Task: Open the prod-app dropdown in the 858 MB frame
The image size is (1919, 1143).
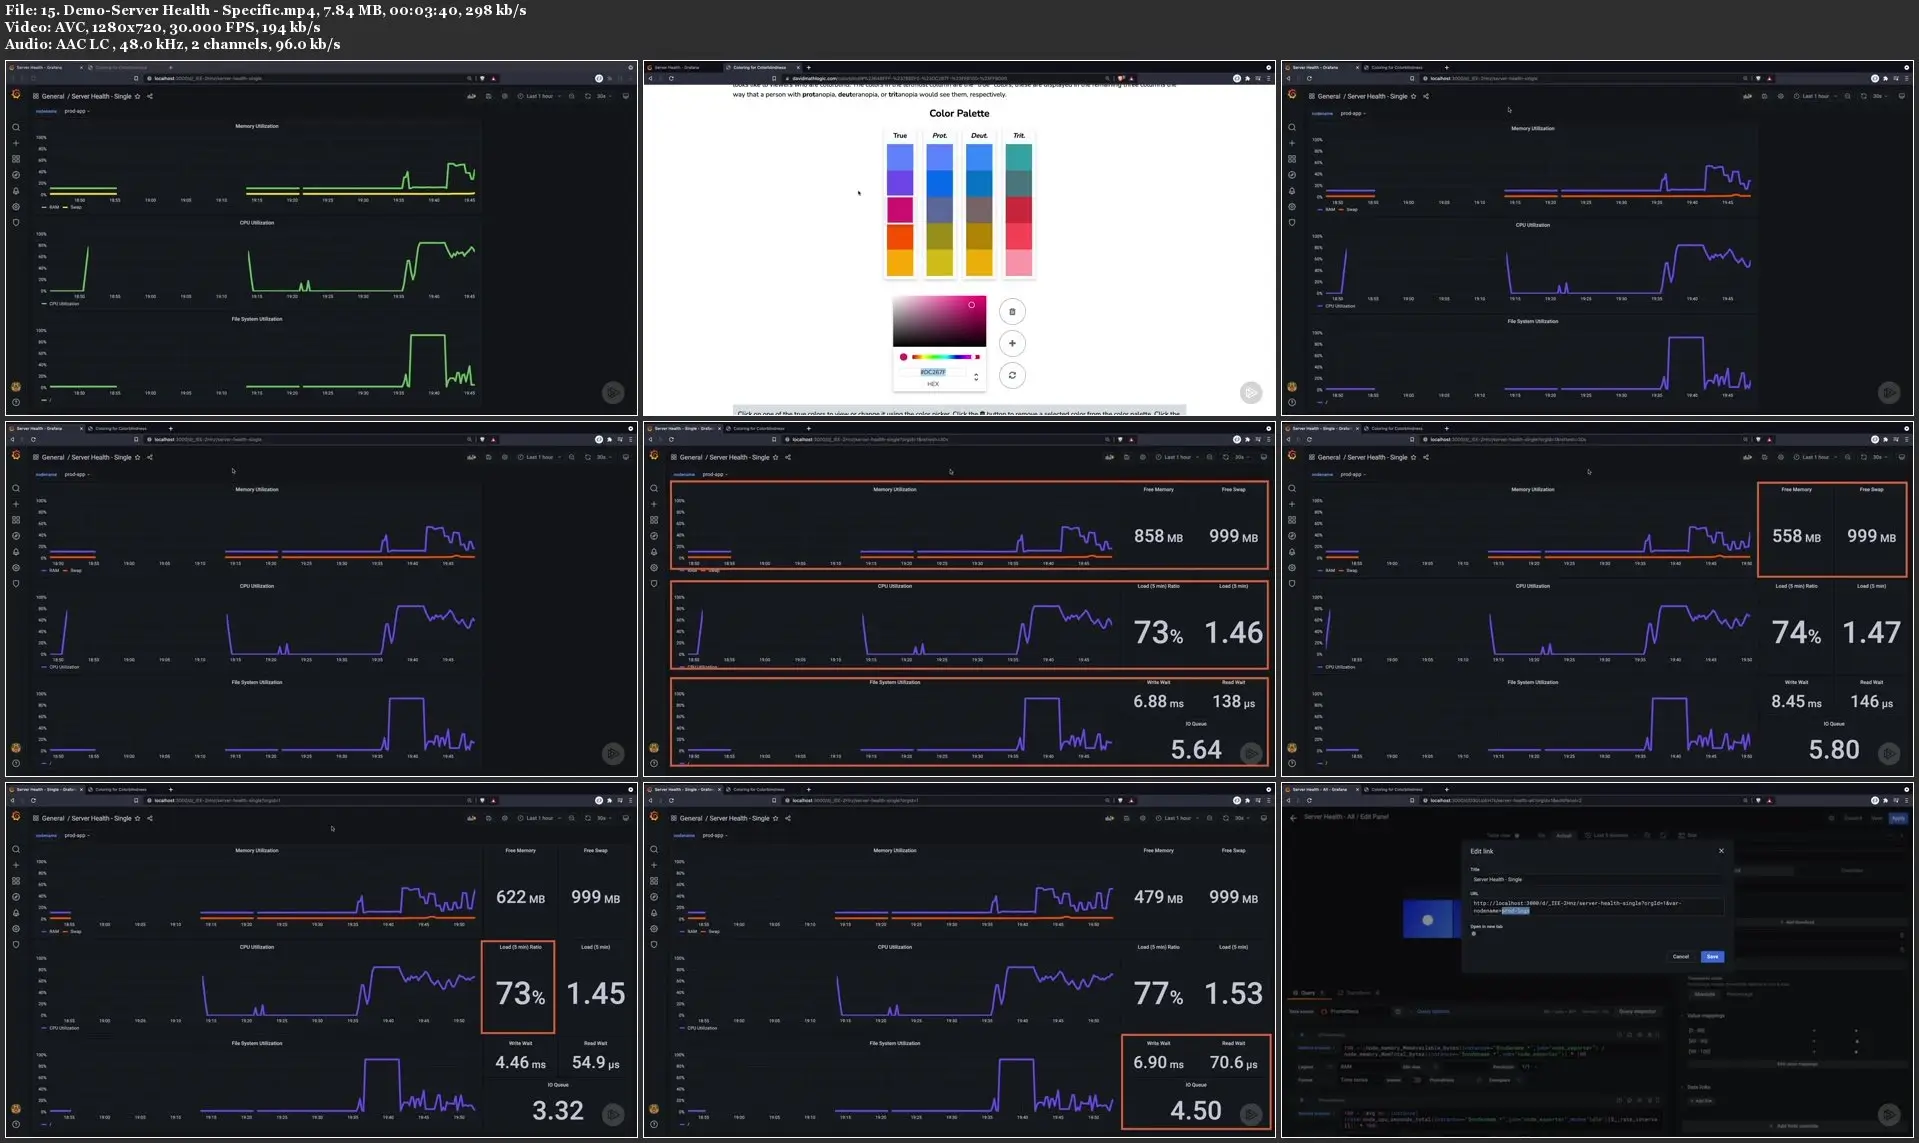Action: [x=715, y=474]
